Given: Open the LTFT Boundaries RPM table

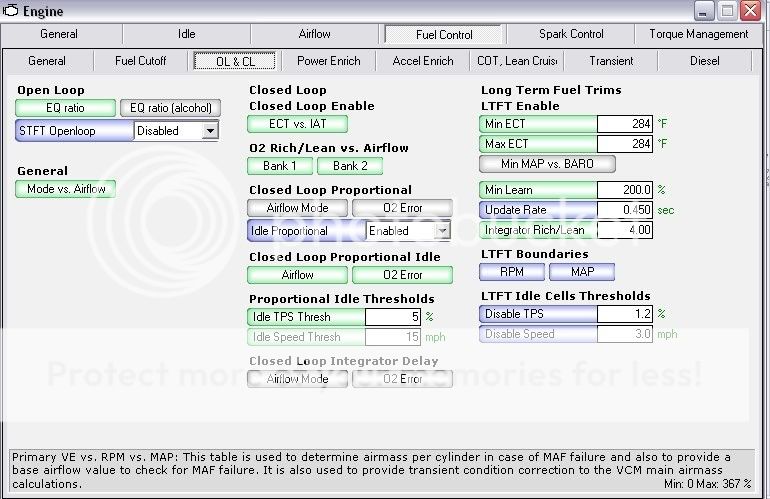Looking at the screenshot, I should pyautogui.click(x=511, y=272).
